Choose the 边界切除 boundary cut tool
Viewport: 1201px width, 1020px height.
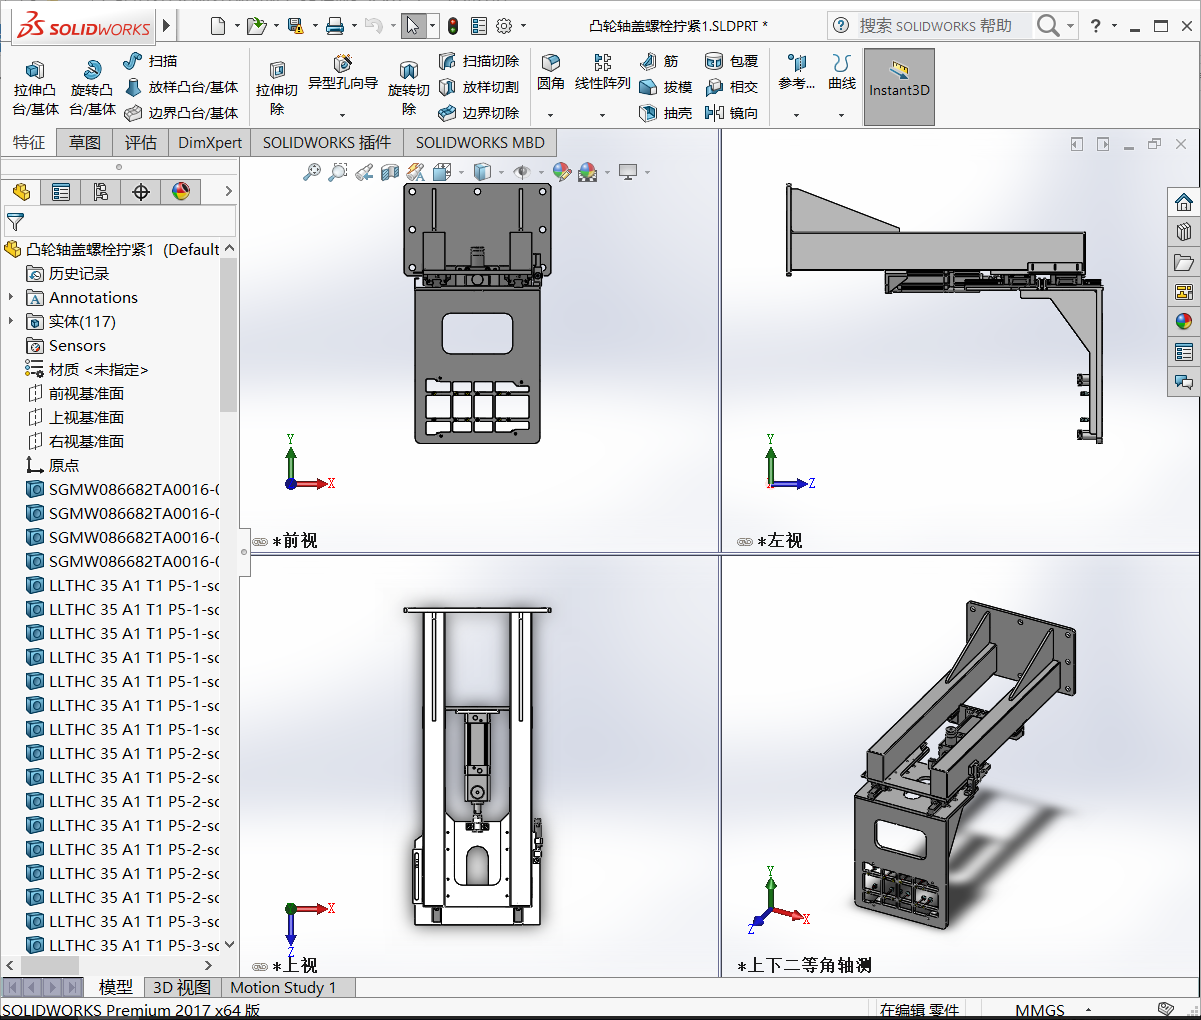click(x=478, y=113)
